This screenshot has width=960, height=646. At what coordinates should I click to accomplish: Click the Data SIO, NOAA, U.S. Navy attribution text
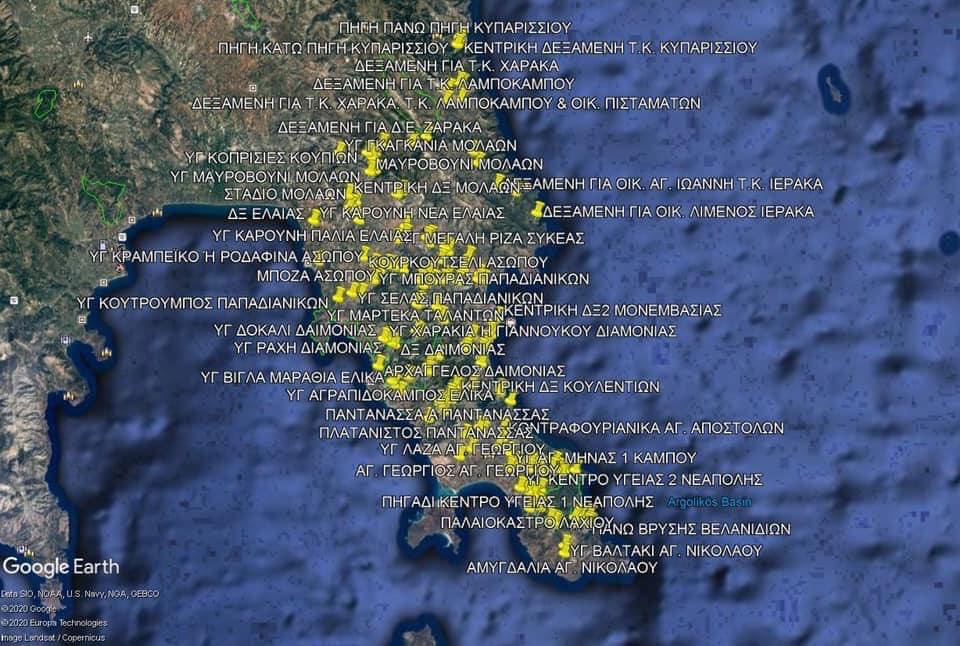(x=80, y=593)
